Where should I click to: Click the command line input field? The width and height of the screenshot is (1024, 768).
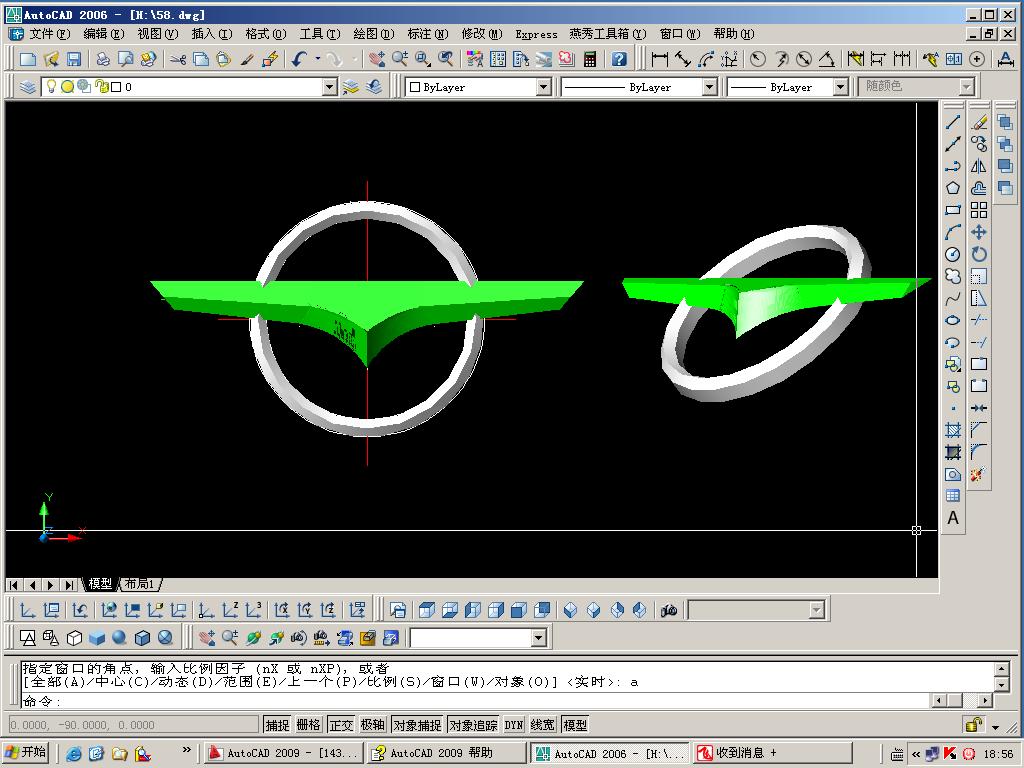474,701
